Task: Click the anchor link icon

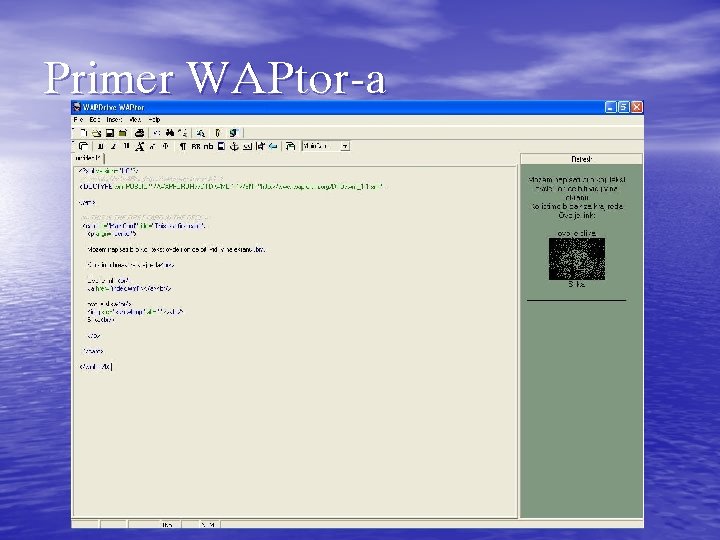Action: click(234, 146)
